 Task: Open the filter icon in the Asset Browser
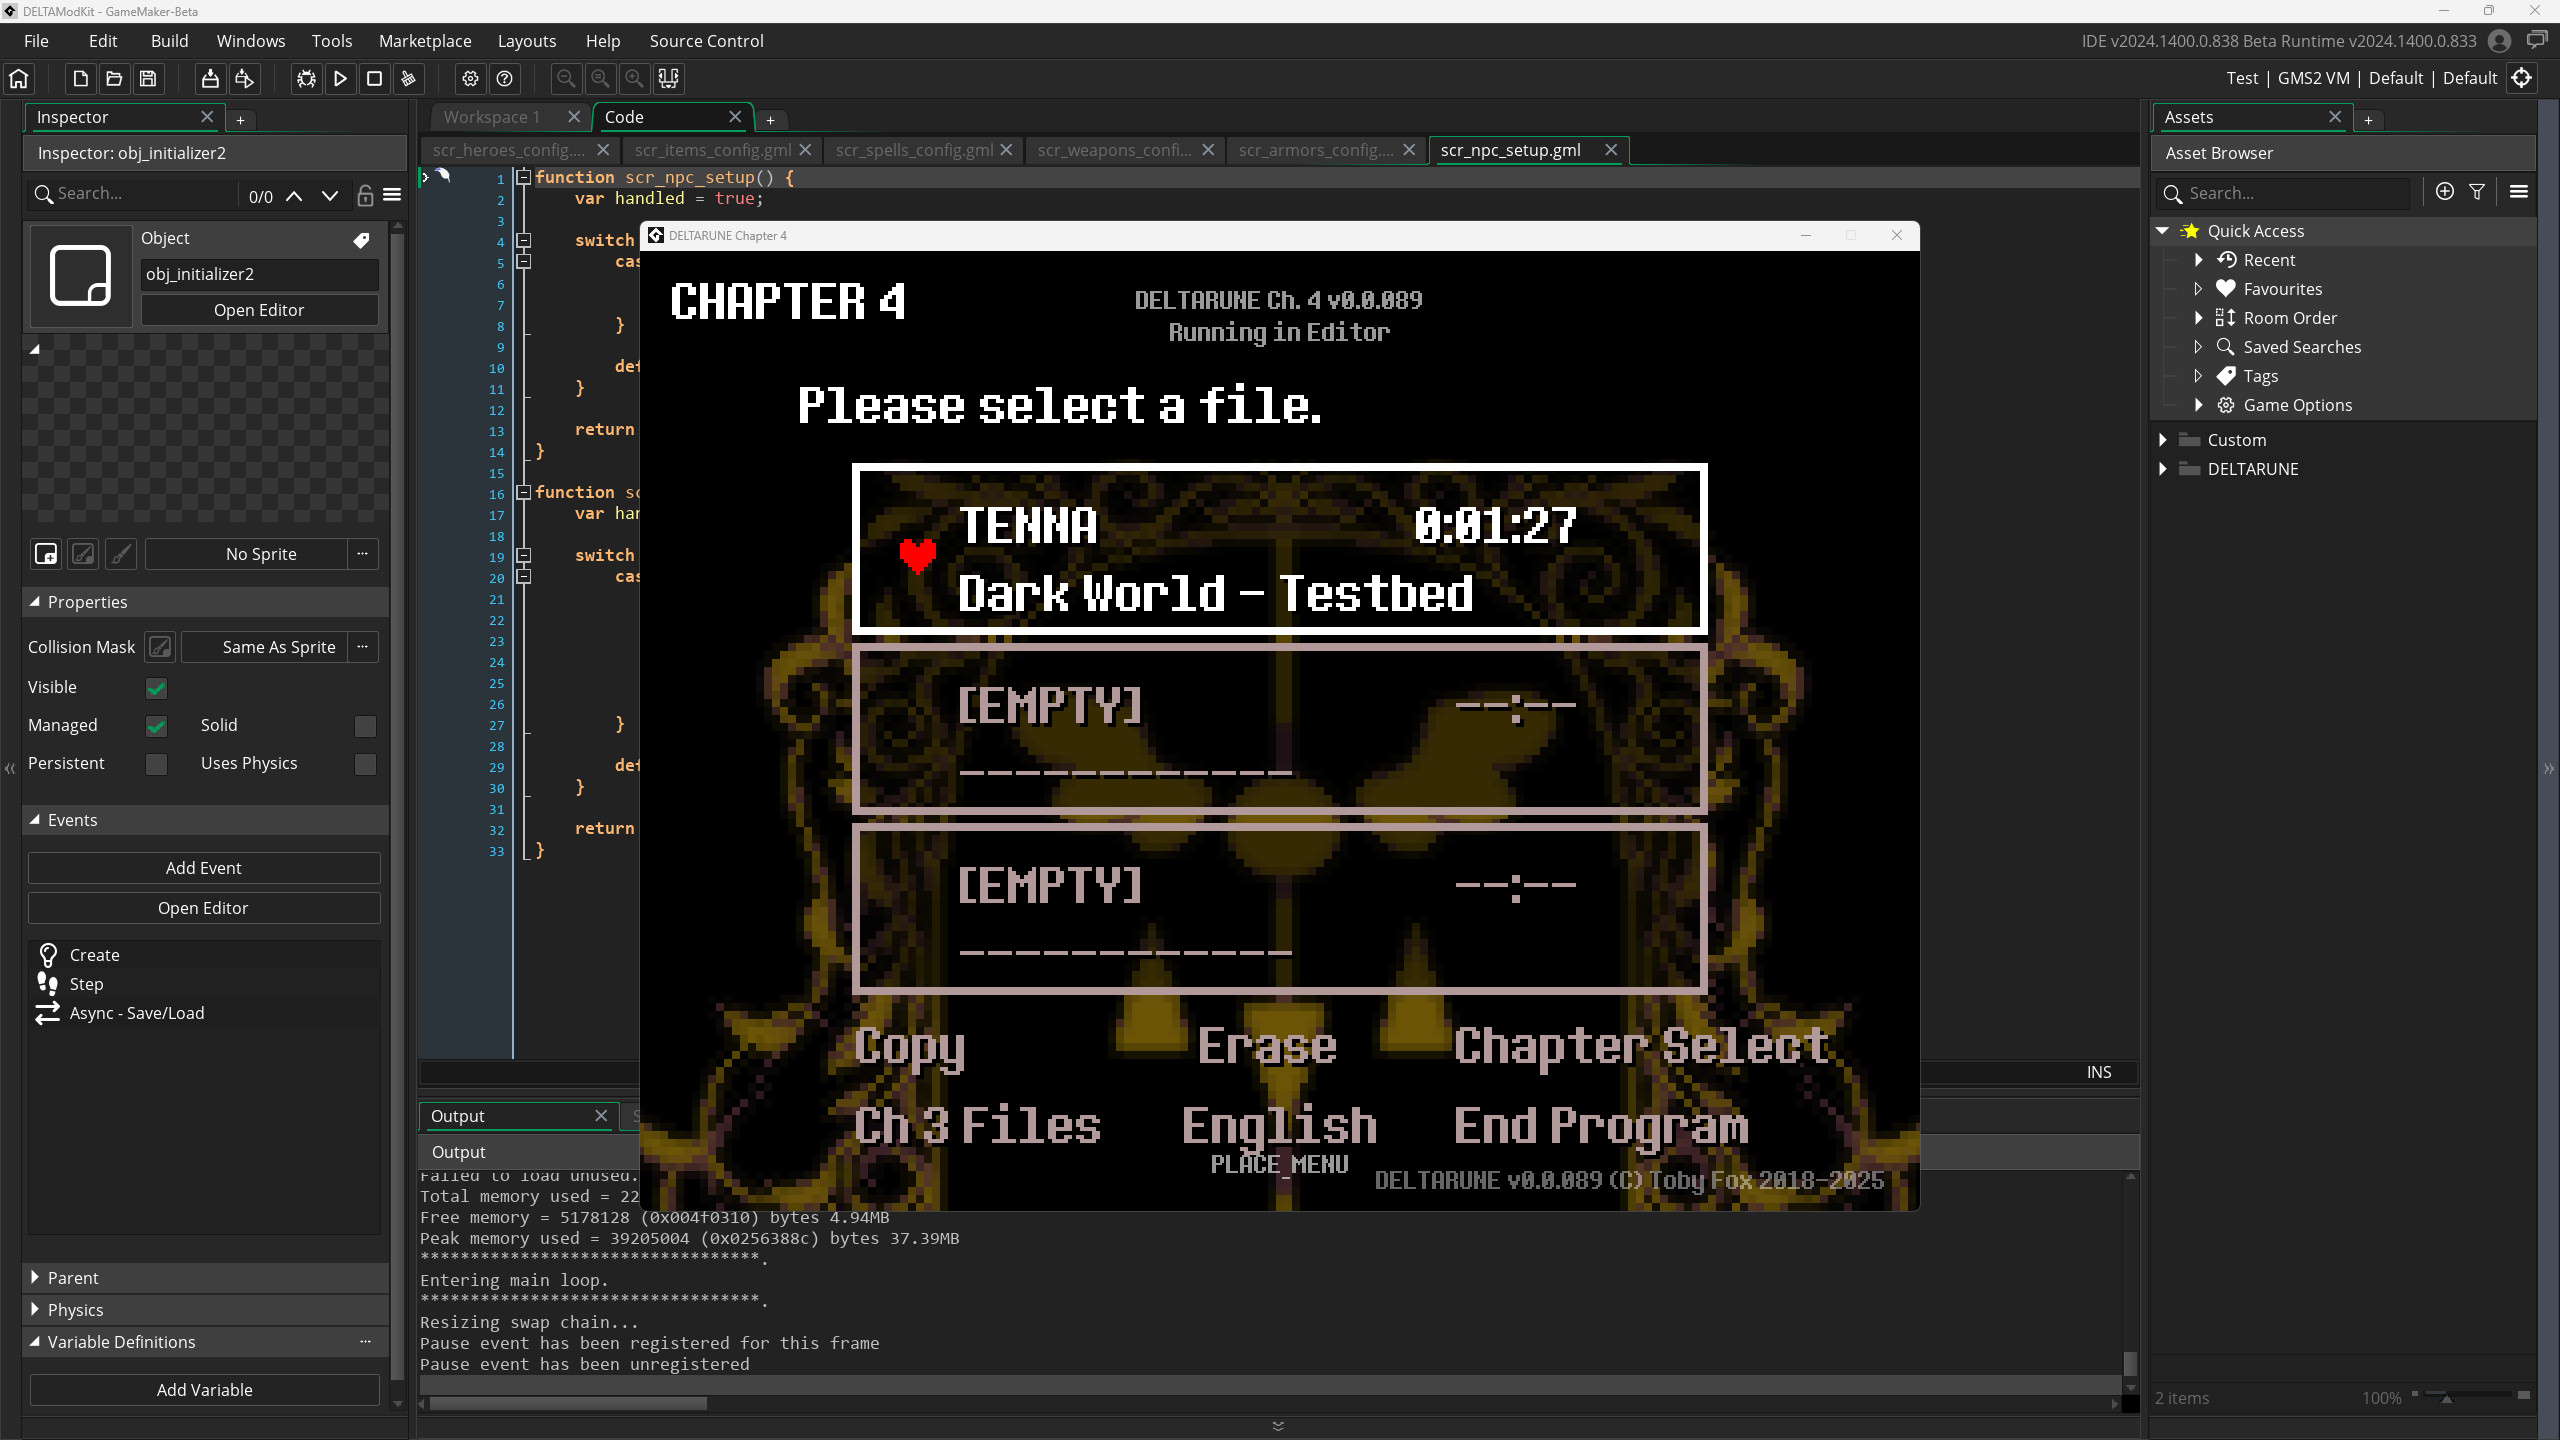(x=2477, y=191)
